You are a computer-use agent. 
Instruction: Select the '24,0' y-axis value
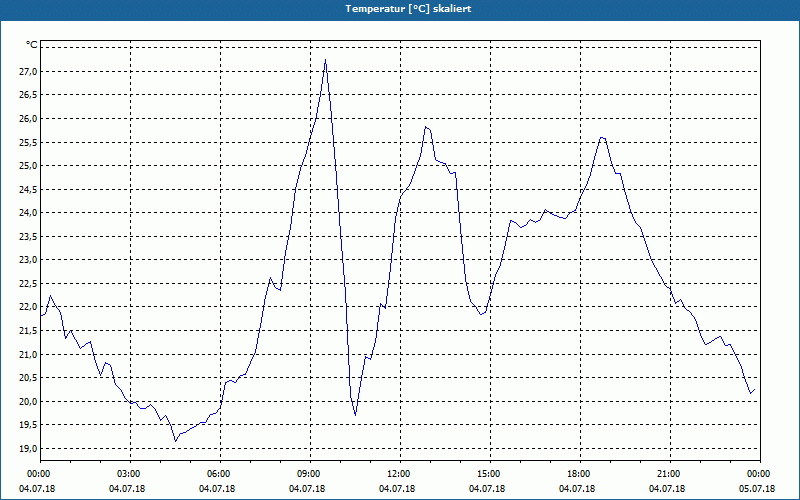(28, 213)
